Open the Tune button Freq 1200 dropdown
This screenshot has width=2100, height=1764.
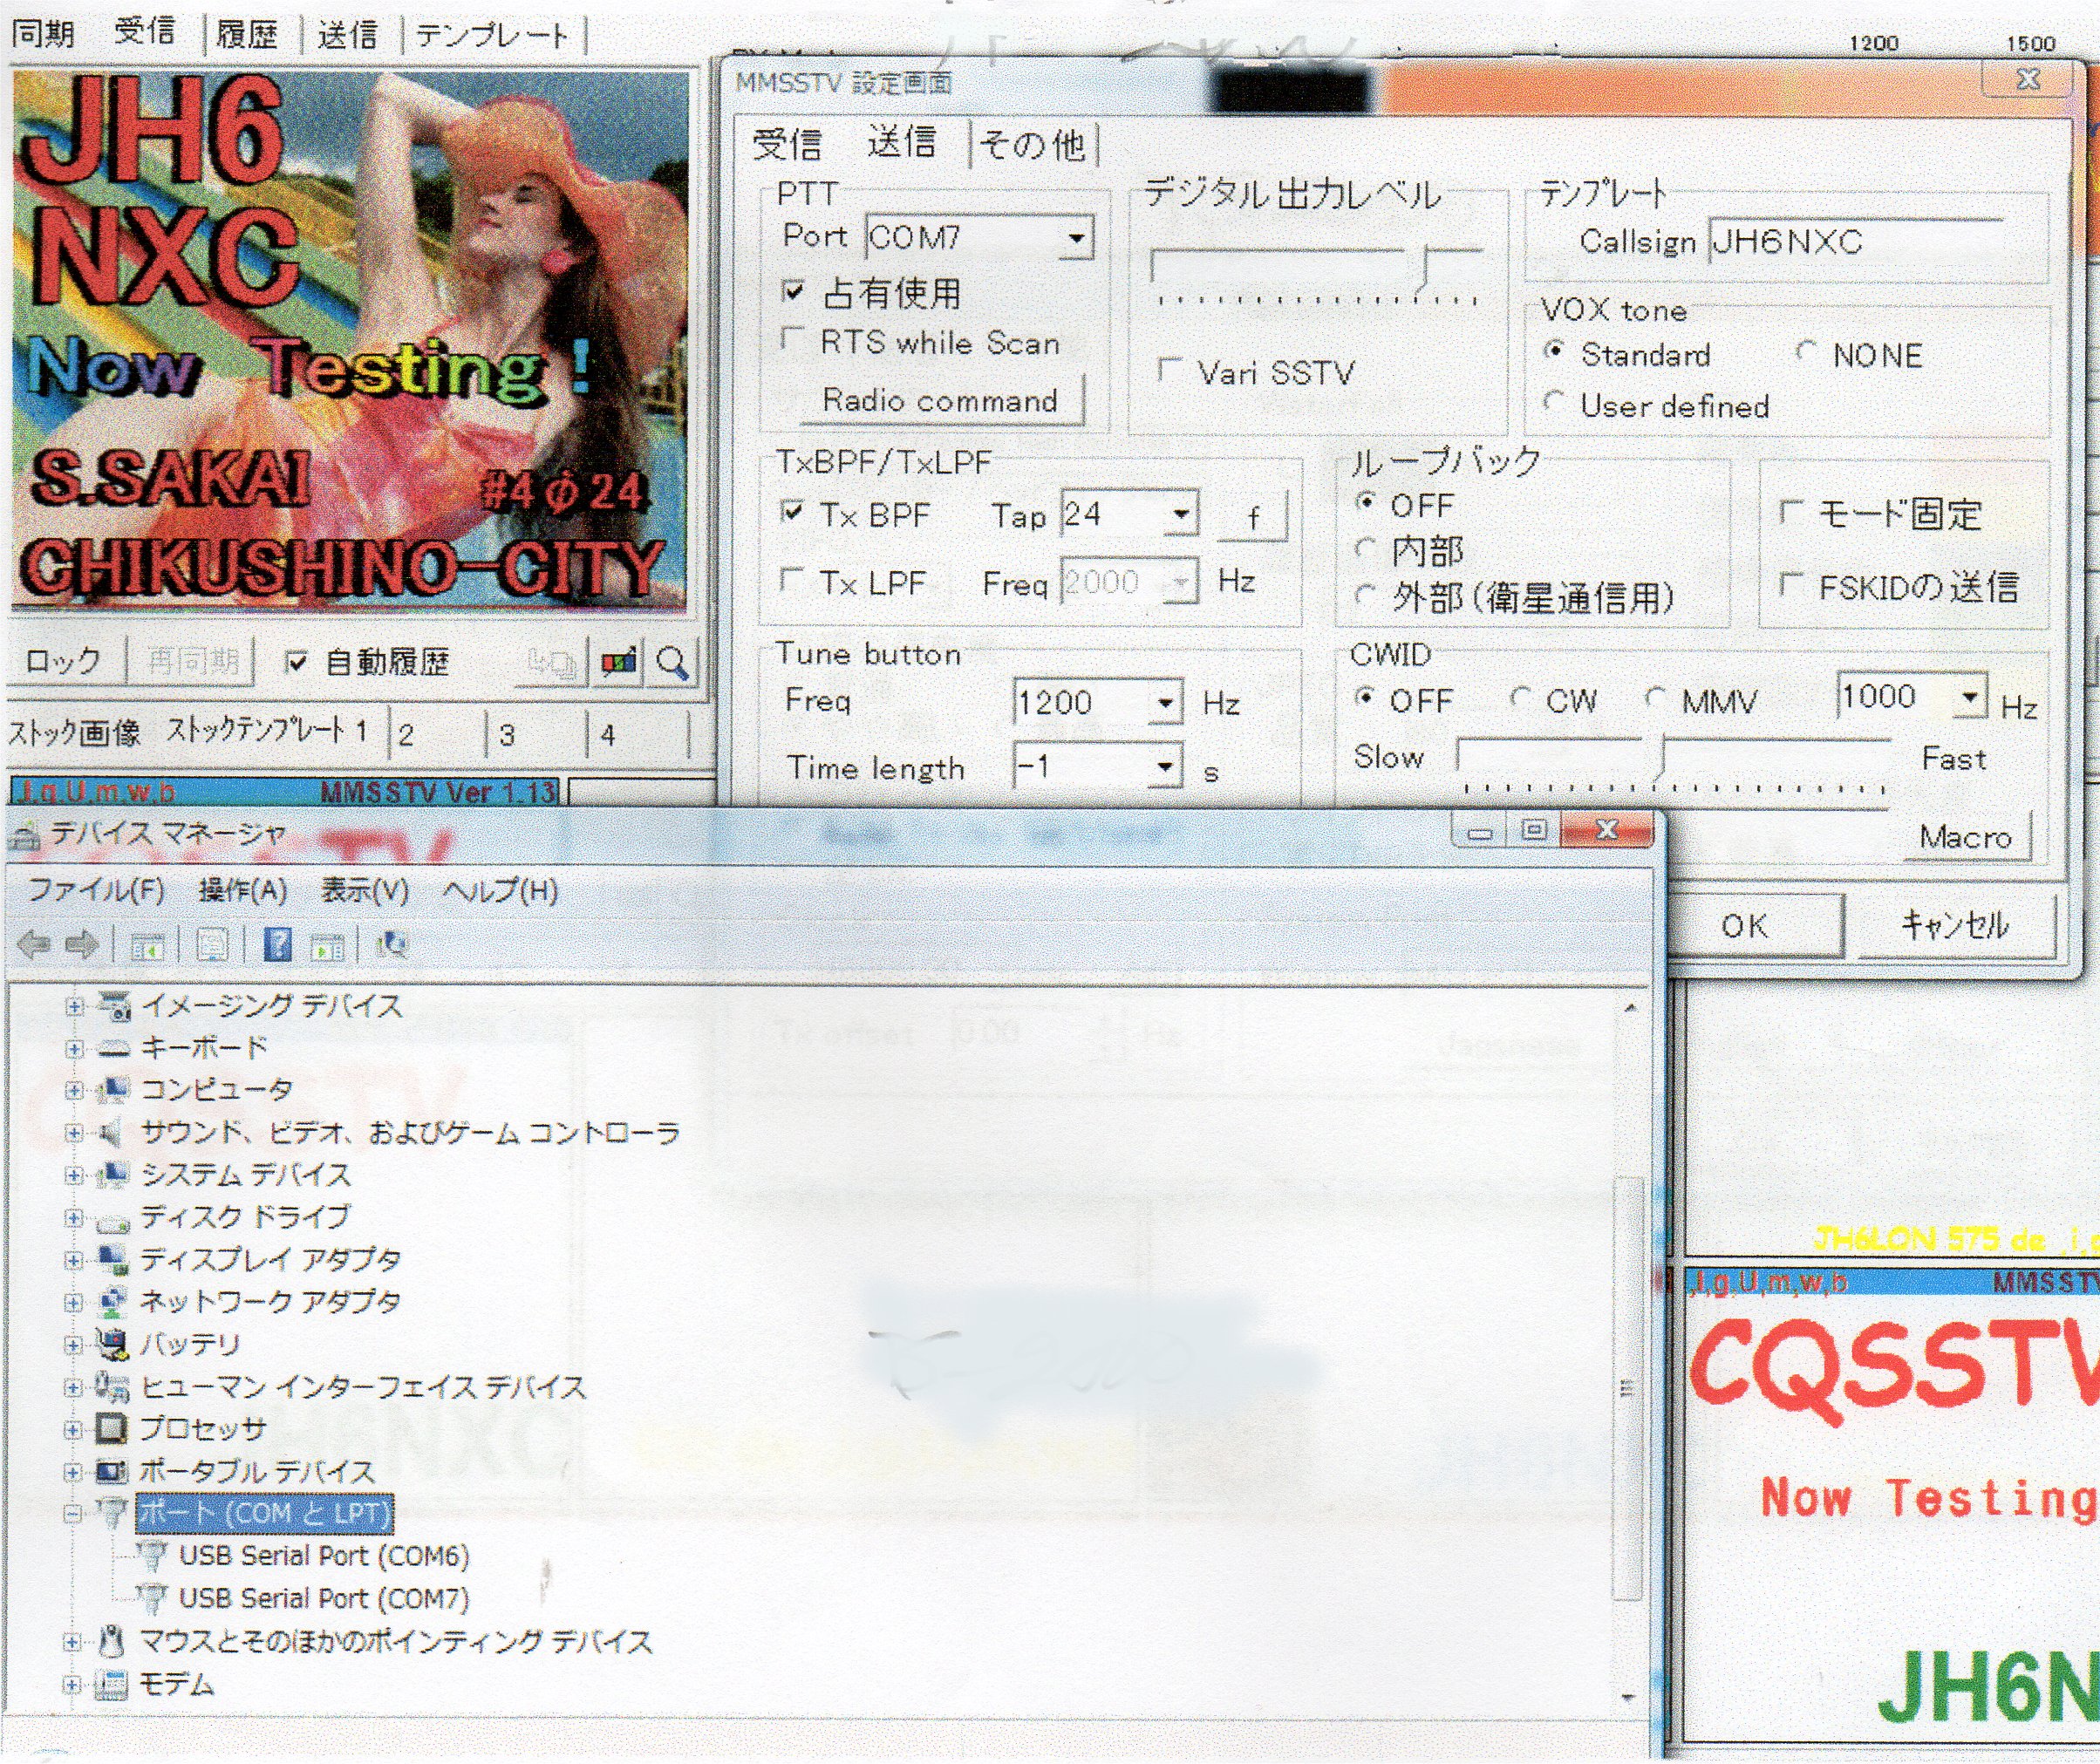click(1165, 703)
